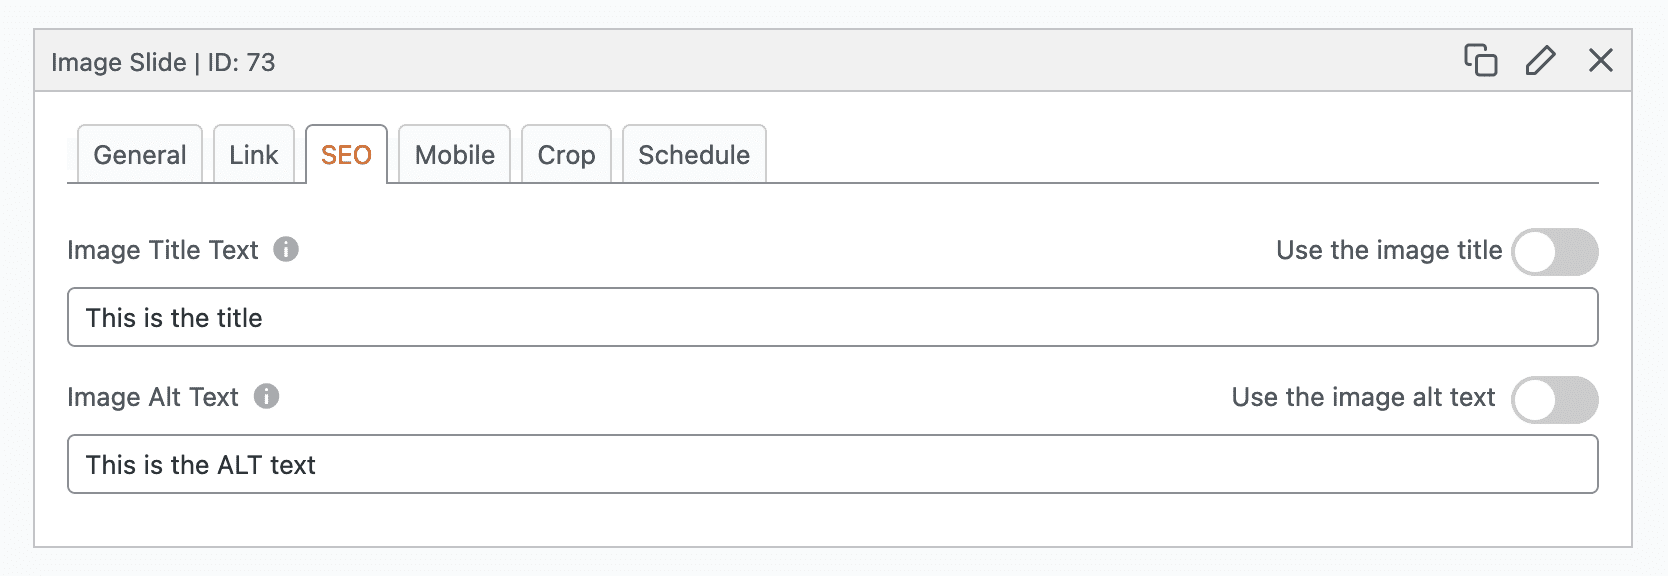The height and width of the screenshot is (576, 1668).
Task: Click the "Image Title Text" field label
Action: [x=163, y=250]
